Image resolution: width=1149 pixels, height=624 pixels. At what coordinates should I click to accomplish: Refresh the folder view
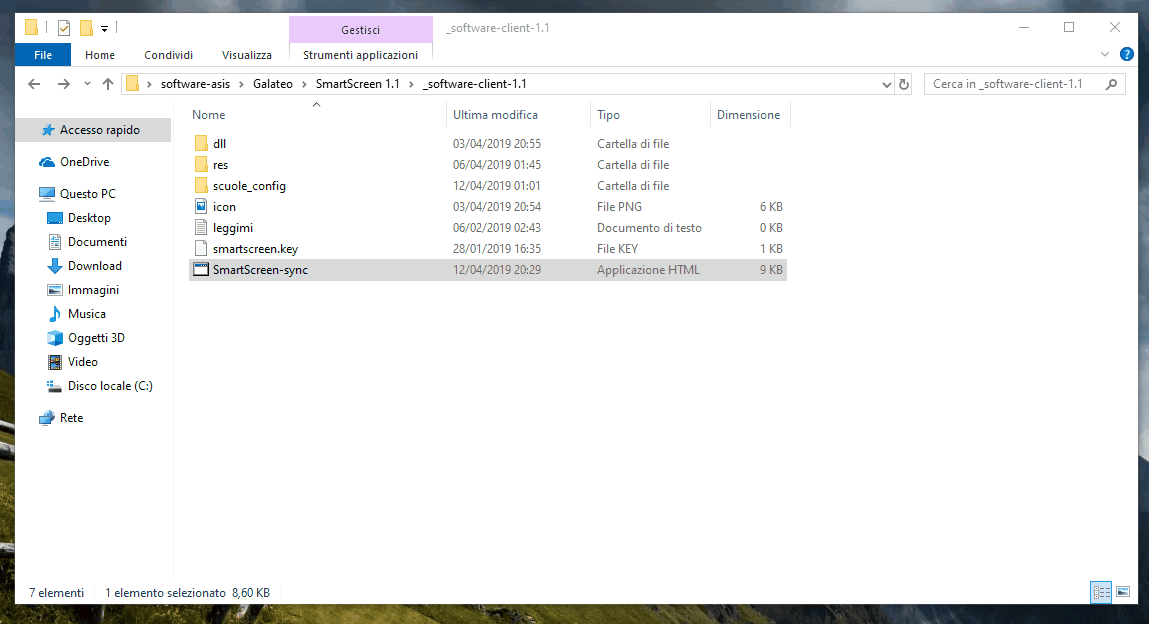(904, 84)
